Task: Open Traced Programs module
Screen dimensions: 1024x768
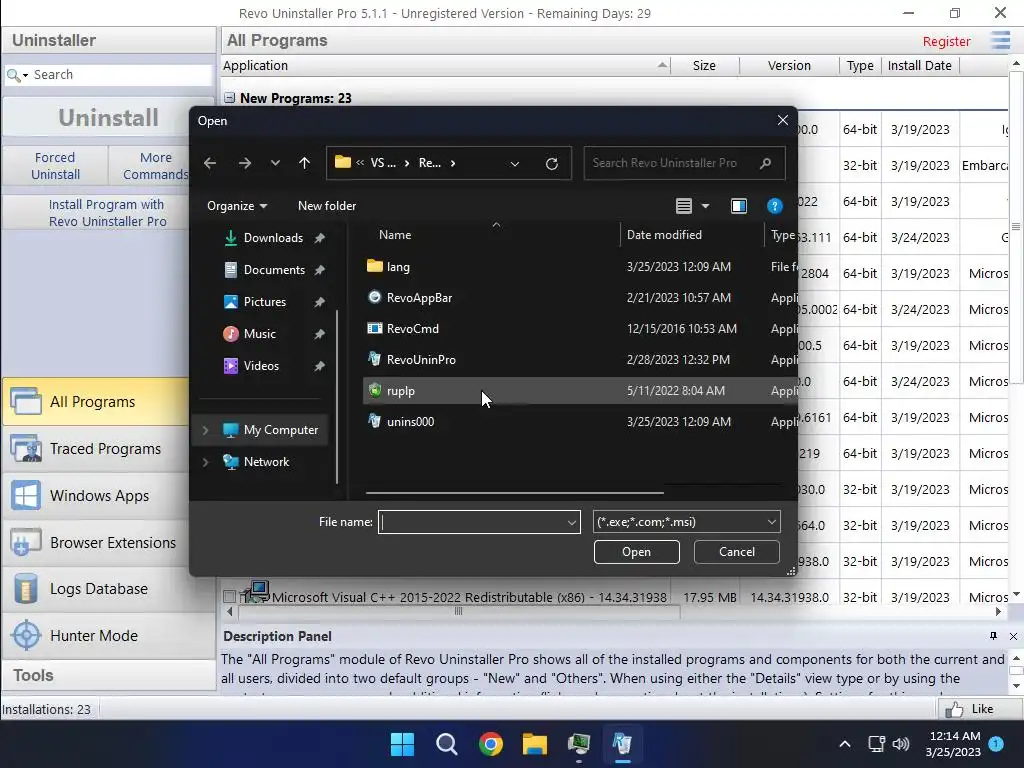Action: click(95, 449)
